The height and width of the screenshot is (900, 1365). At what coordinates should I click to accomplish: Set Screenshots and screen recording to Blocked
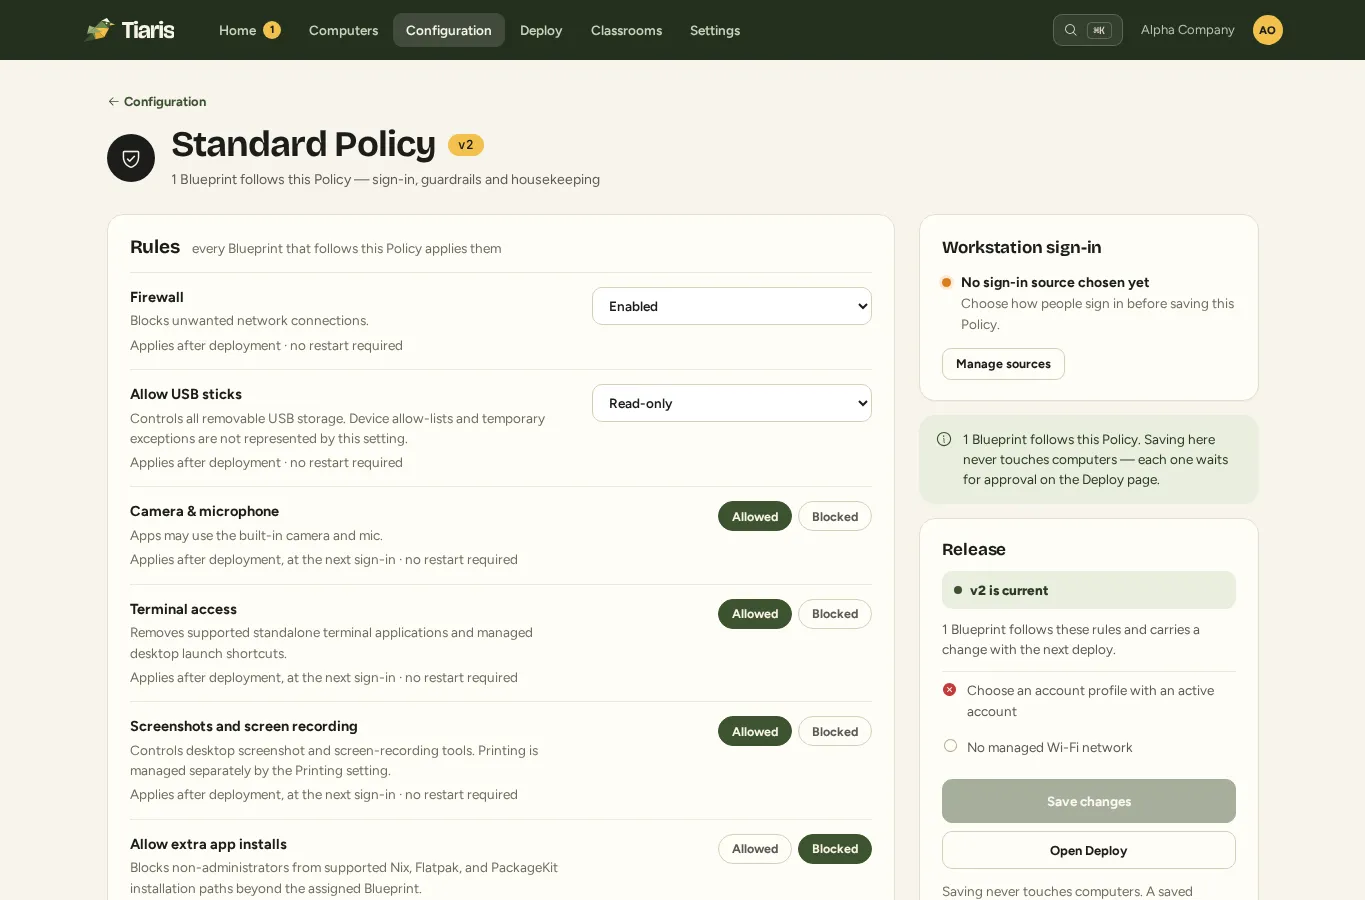pyautogui.click(x=835, y=732)
